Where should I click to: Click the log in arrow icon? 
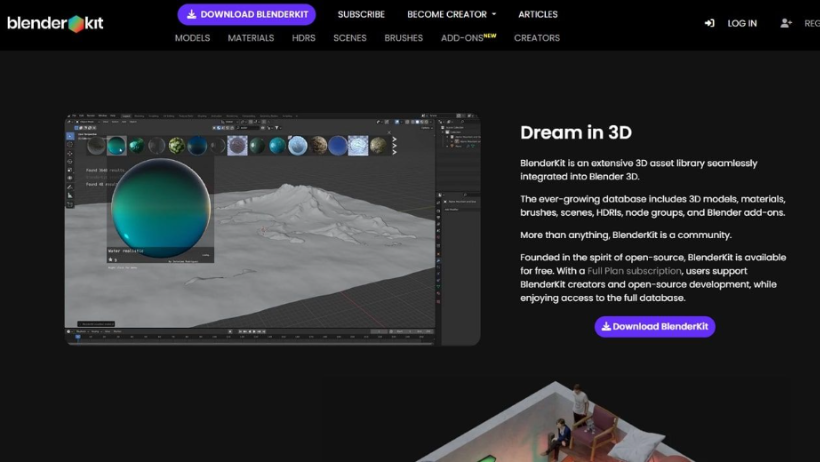[x=709, y=24]
